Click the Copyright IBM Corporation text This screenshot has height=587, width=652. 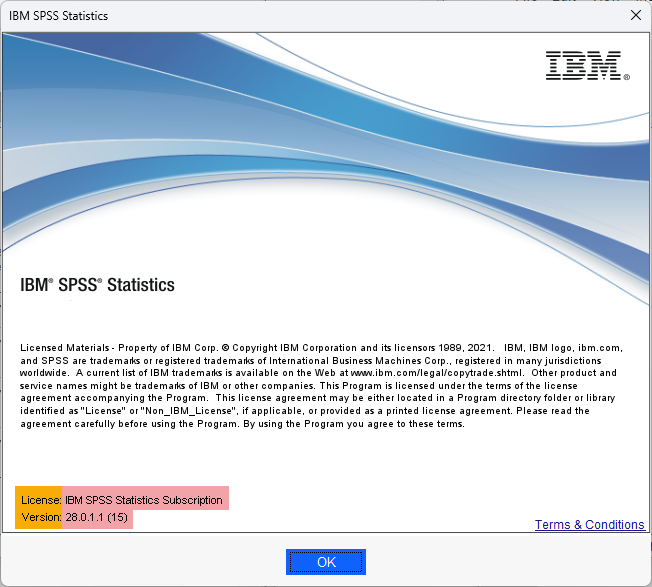(x=294, y=348)
